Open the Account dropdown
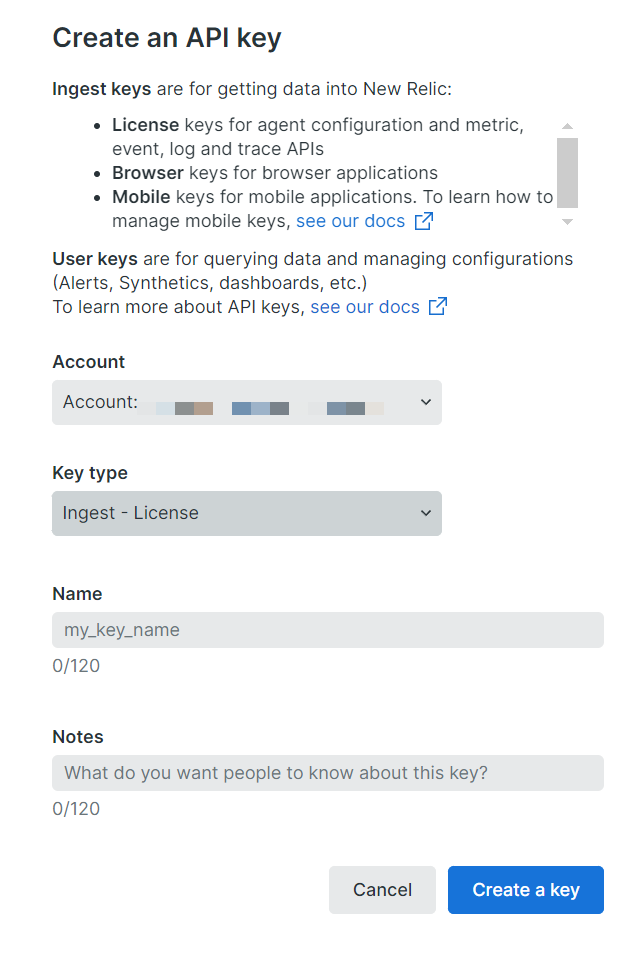The image size is (639, 956). click(x=246, y=402)
